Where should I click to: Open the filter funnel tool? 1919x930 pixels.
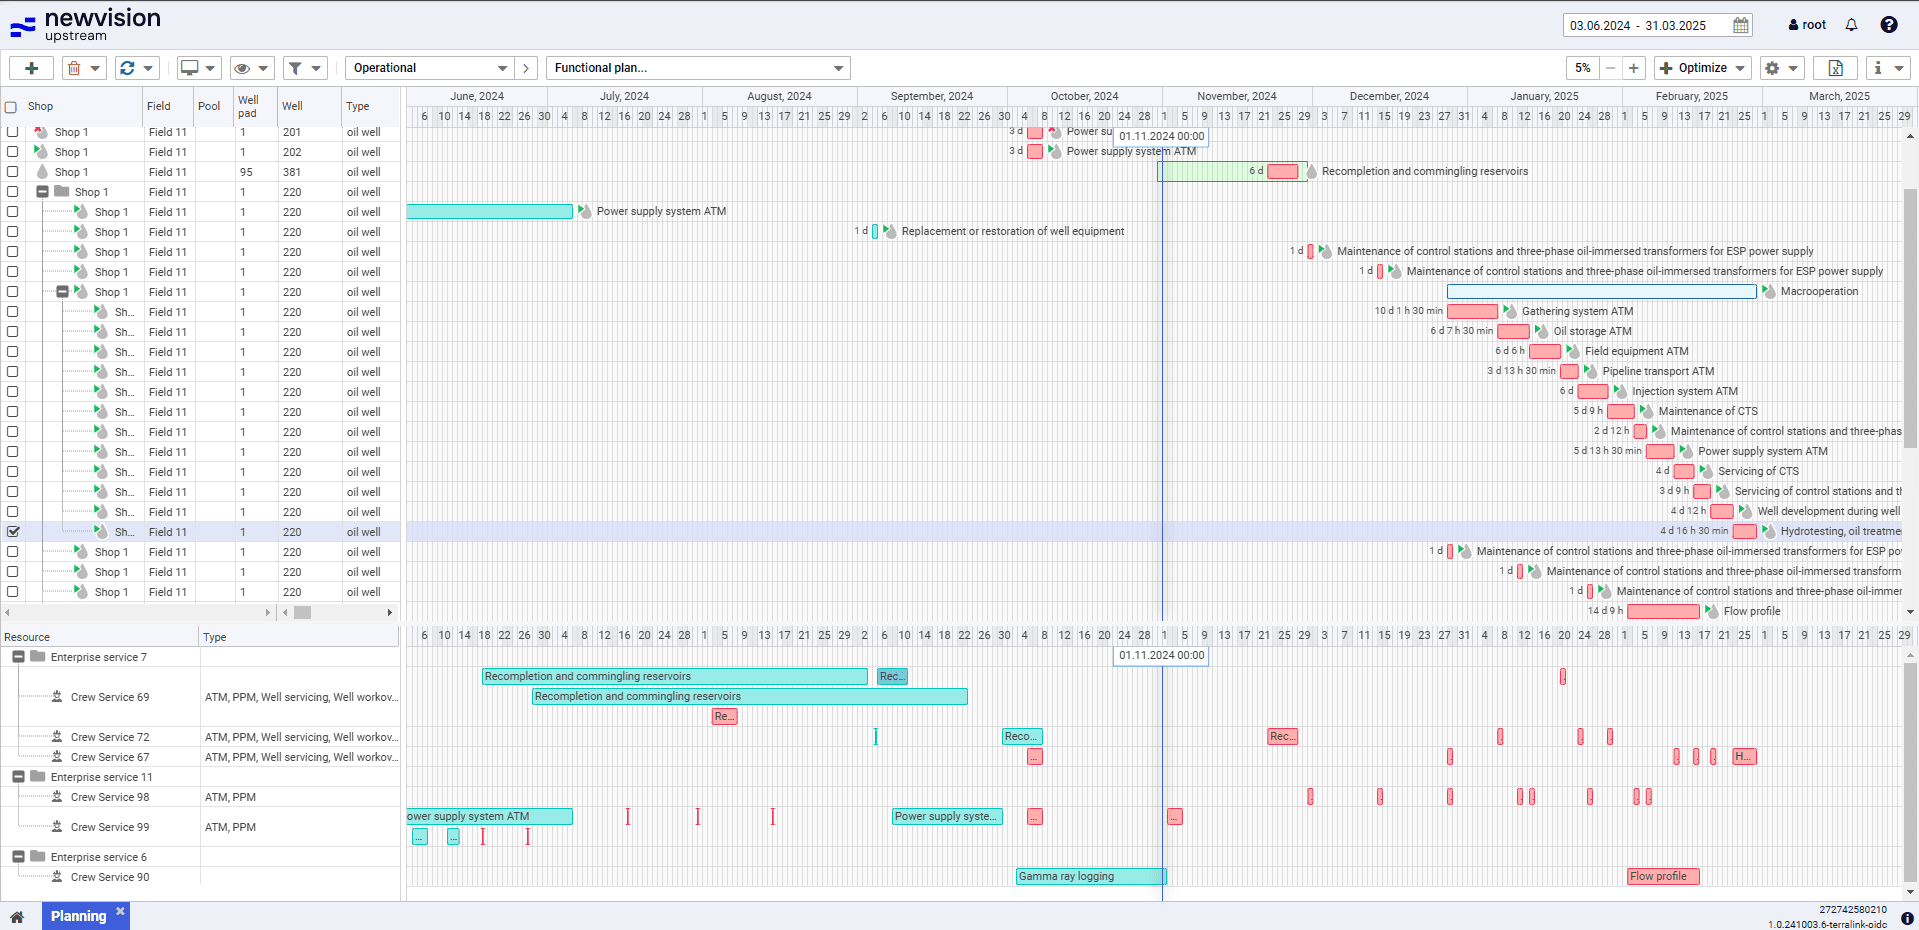pos(295,68)
